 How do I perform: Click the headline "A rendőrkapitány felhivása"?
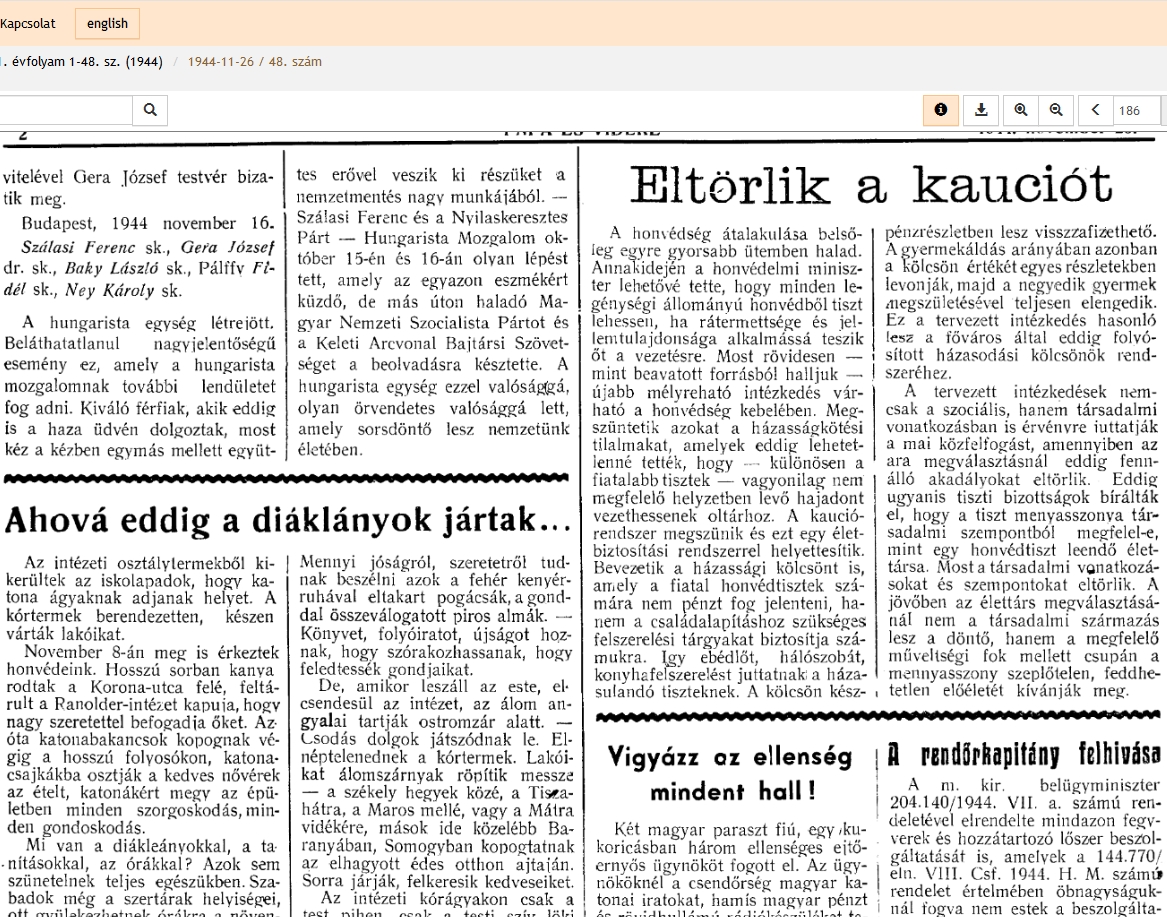click(x=1023, y=755)
